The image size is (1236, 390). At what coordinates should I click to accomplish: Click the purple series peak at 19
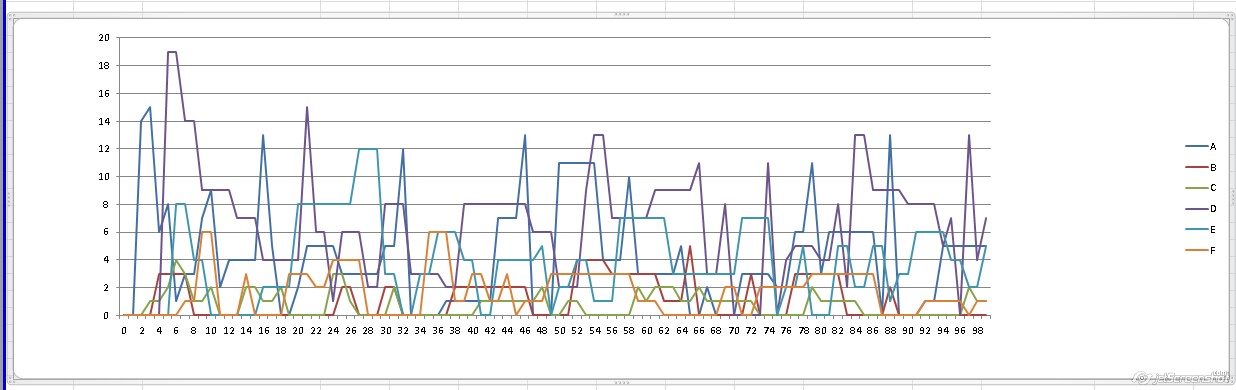coord(172,52)
